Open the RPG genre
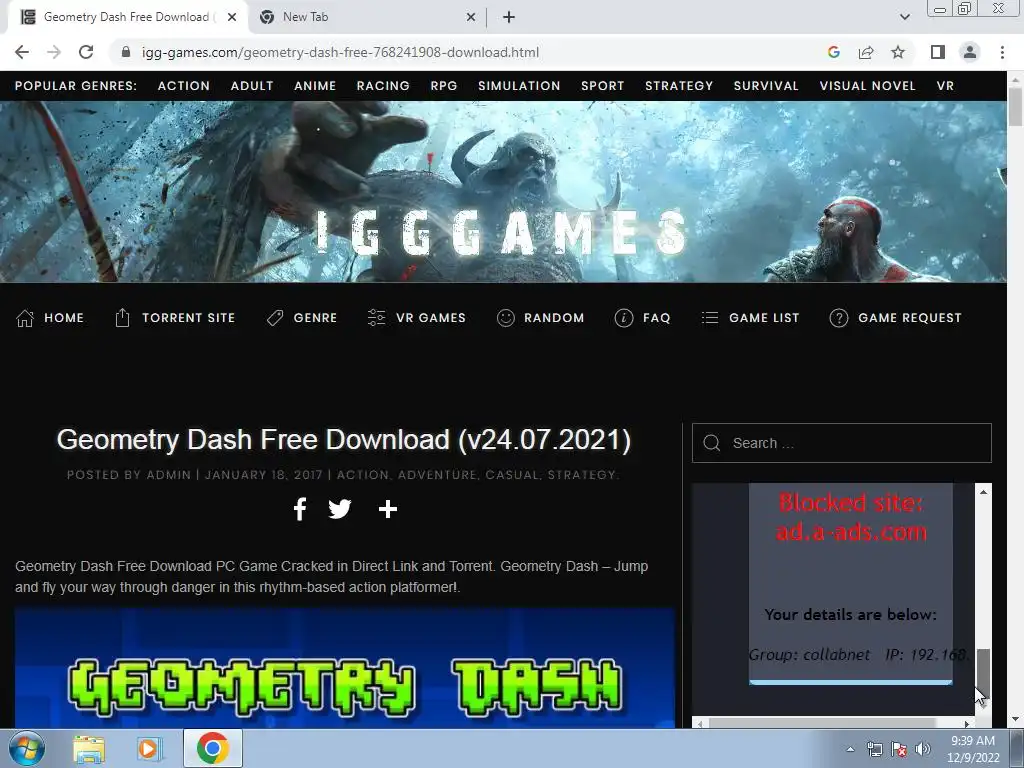1024x768 pixels. pyautogui.click(x=443, y=86)
